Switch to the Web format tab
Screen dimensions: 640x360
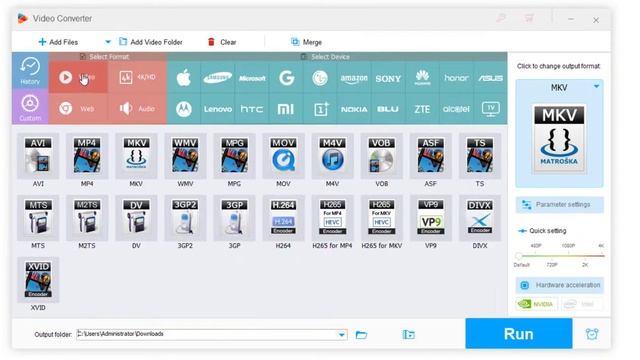tap(78, 109)
